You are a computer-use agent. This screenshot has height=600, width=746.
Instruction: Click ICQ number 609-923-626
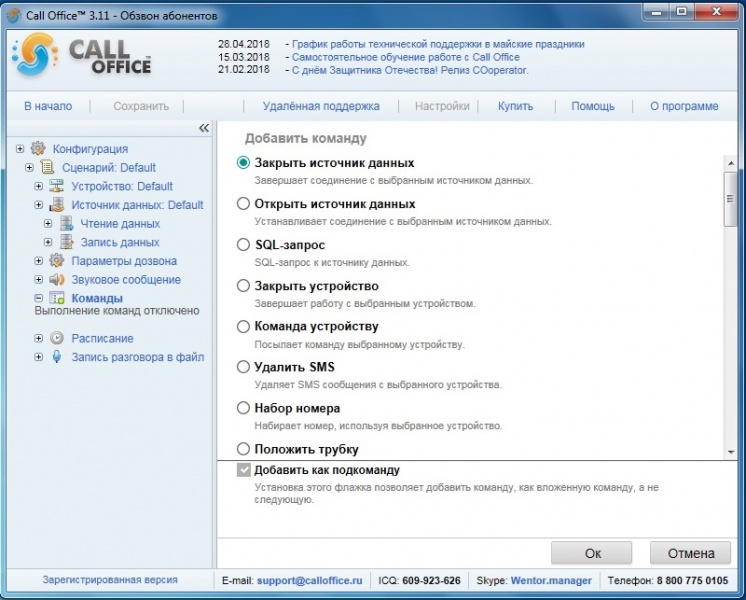432,580
